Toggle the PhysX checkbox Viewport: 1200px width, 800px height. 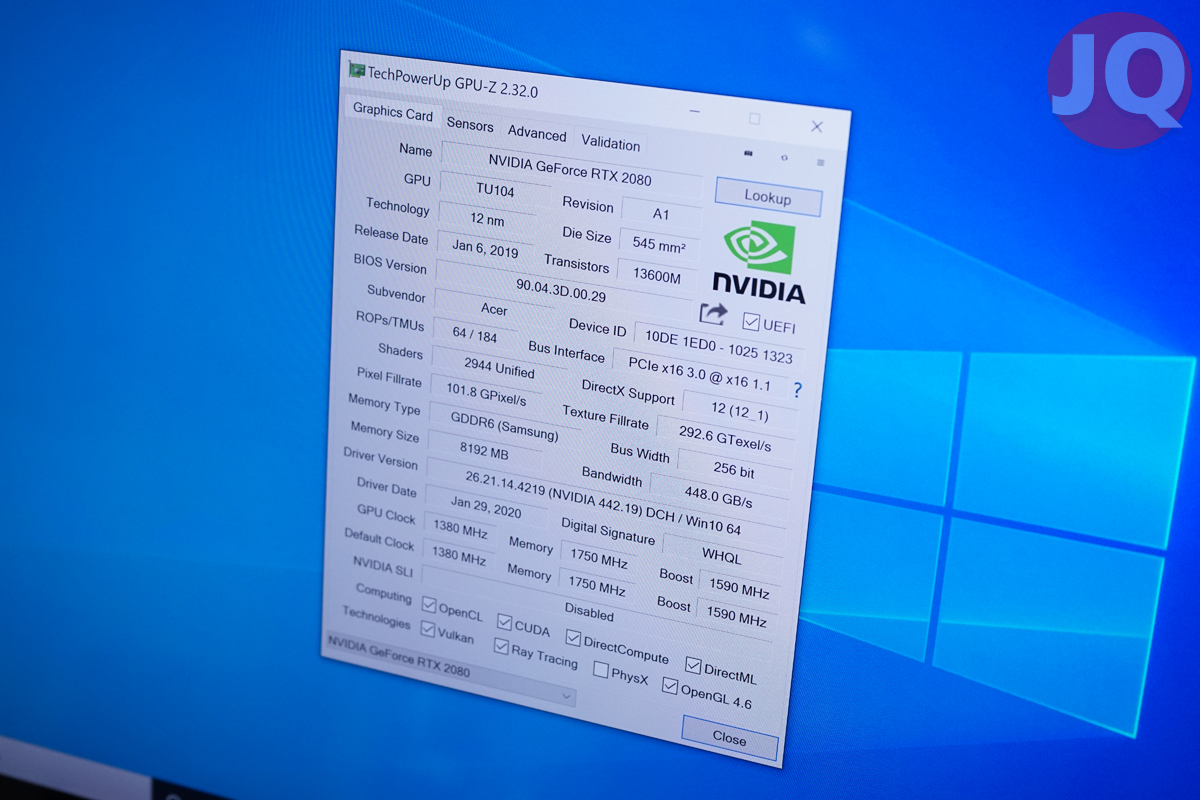(x=600, y=670)
